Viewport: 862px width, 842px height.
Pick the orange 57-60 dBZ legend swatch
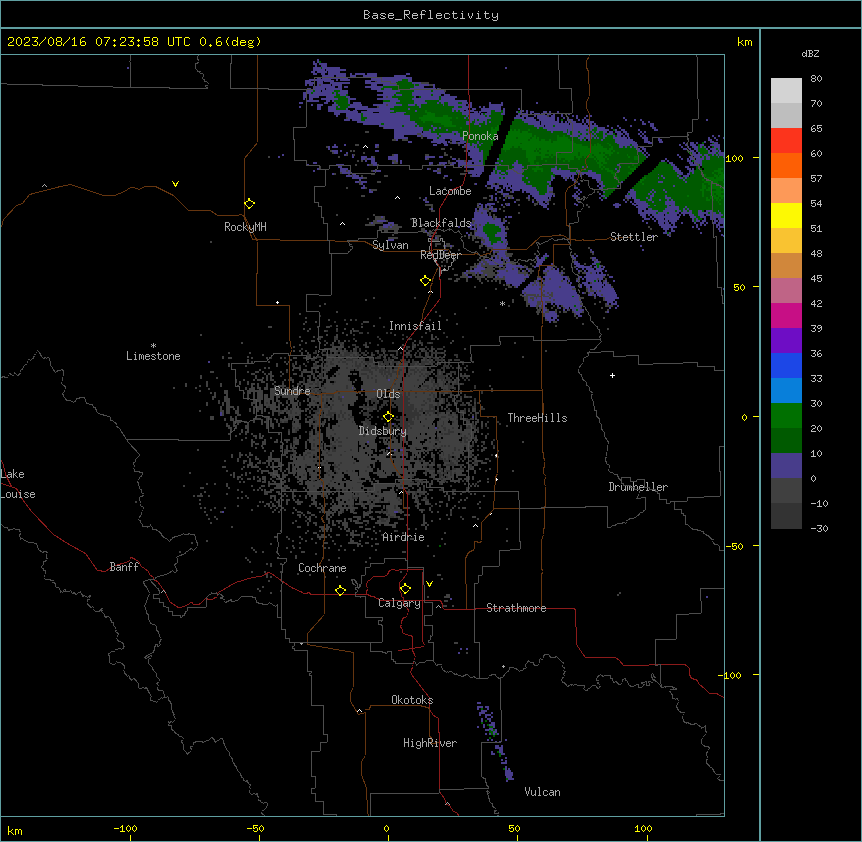[x=786, y=165]
